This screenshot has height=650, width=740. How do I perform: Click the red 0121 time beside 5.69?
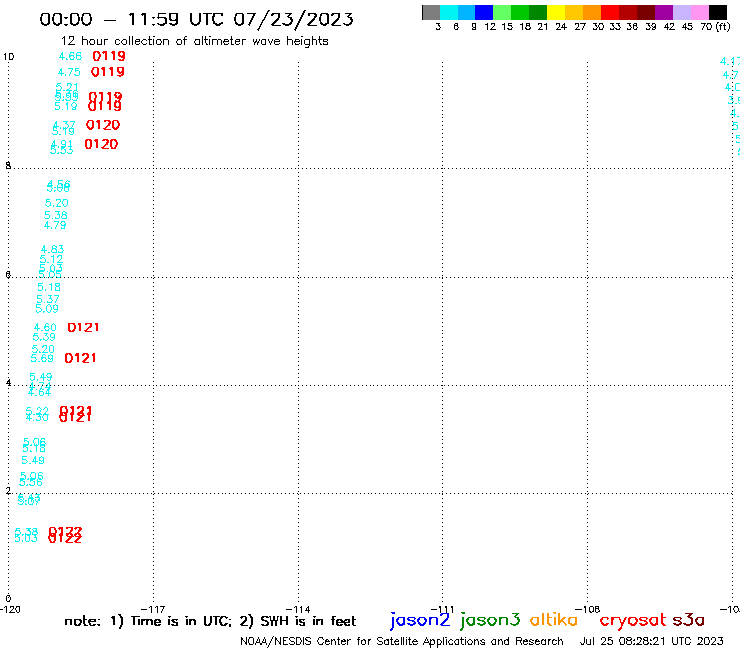(x=80, y=358)
